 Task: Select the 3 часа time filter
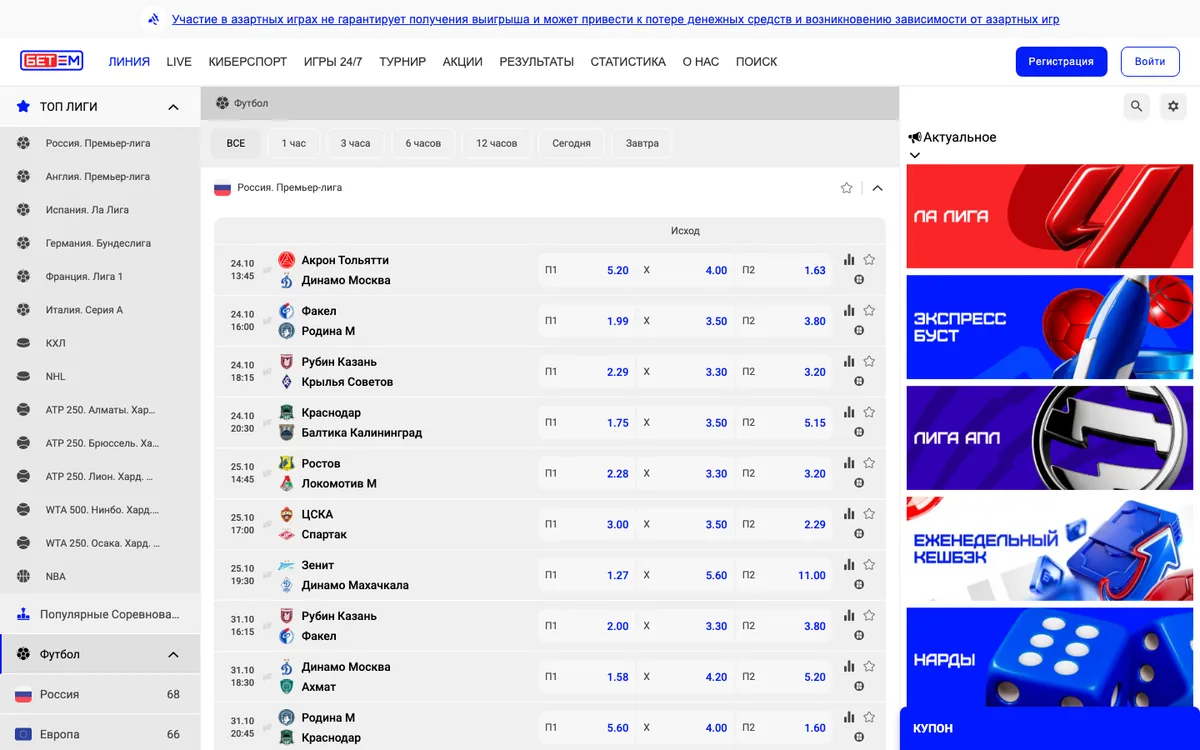(x=355, y=143)
